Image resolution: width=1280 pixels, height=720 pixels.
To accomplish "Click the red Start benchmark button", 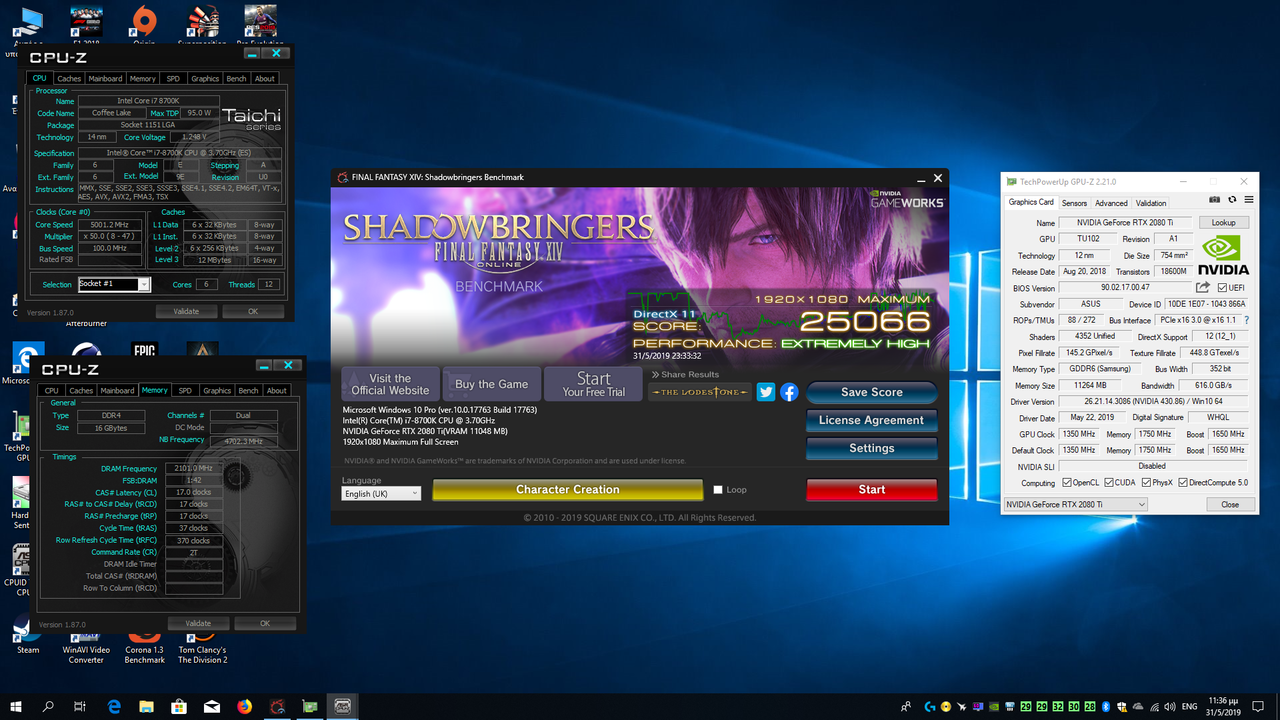I will pos(871,490).
